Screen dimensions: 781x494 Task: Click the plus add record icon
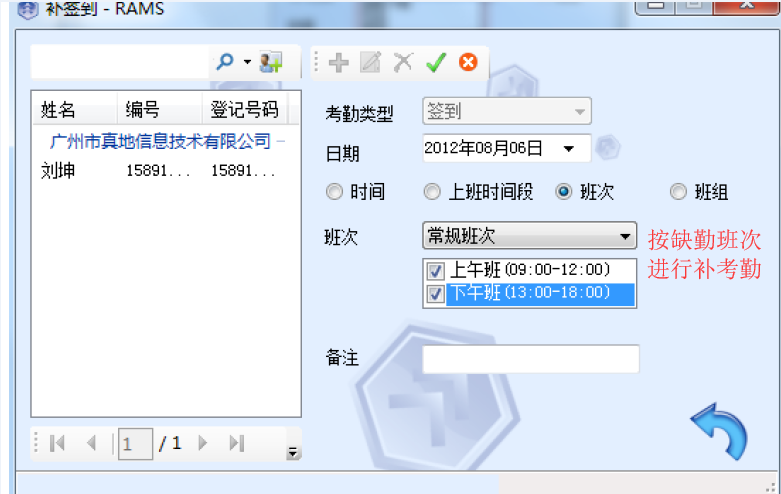pyautogui.click(x=339, y=63)
